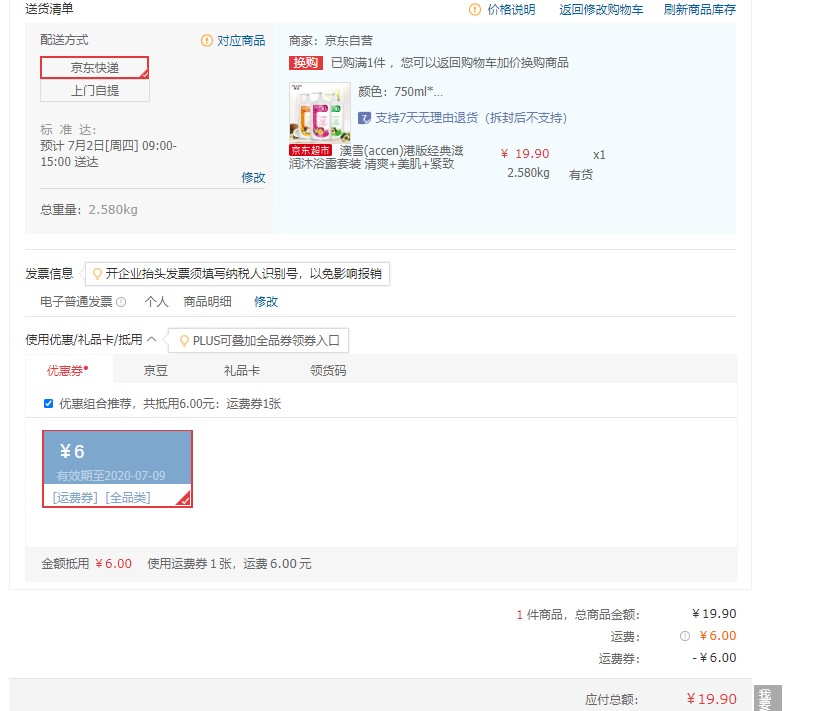814x711 pixels.
Task: Select 京东快递 delivery method
Action: tap(94, 67)
